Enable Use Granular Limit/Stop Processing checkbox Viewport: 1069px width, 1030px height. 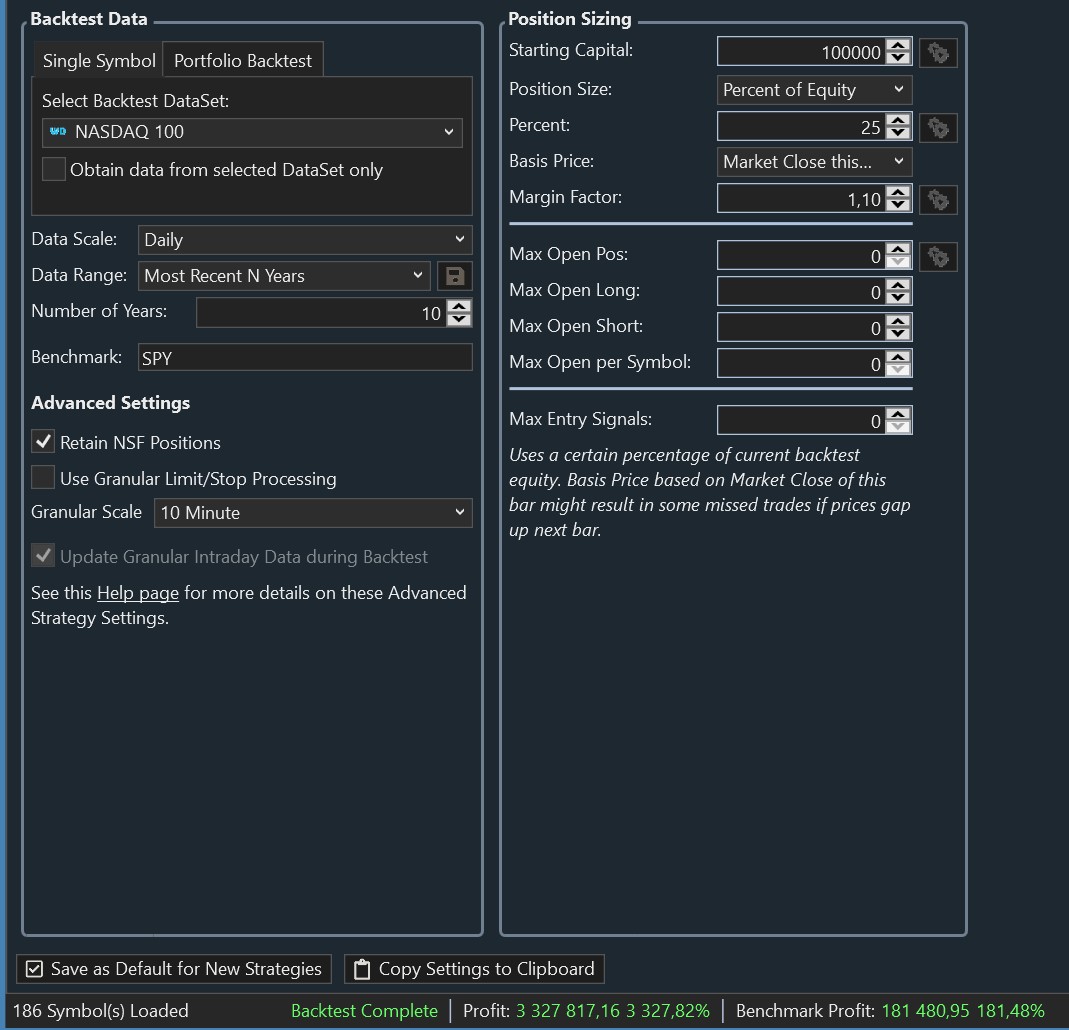(44, 478)
